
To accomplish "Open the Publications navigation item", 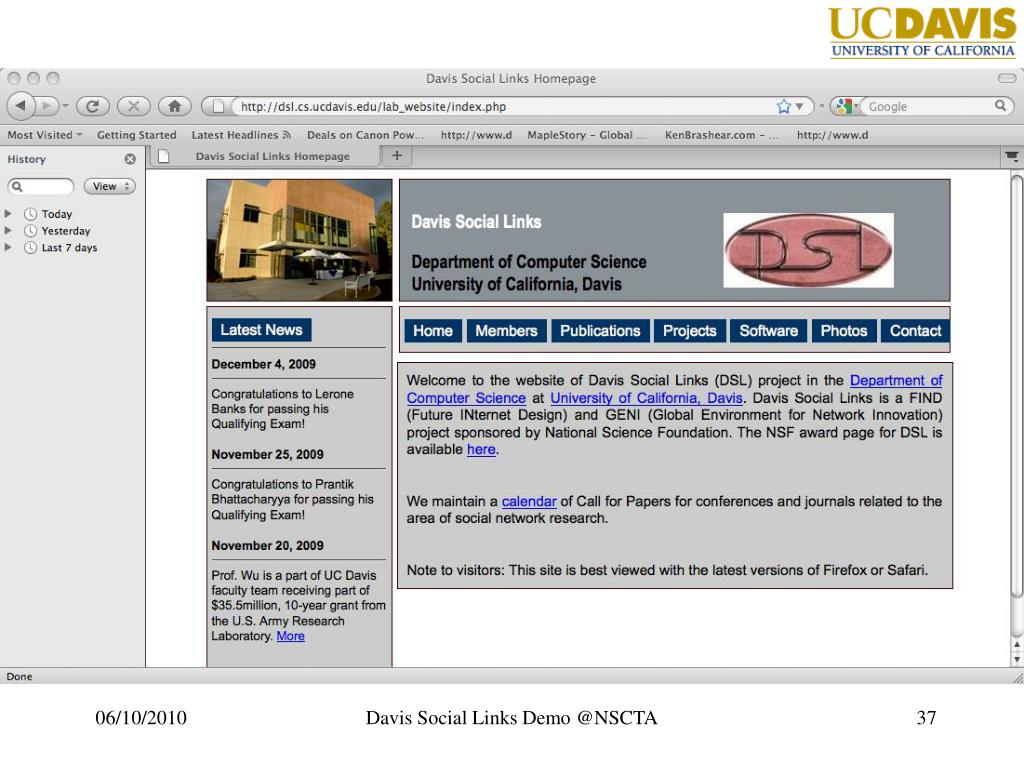I will (600, 331).
